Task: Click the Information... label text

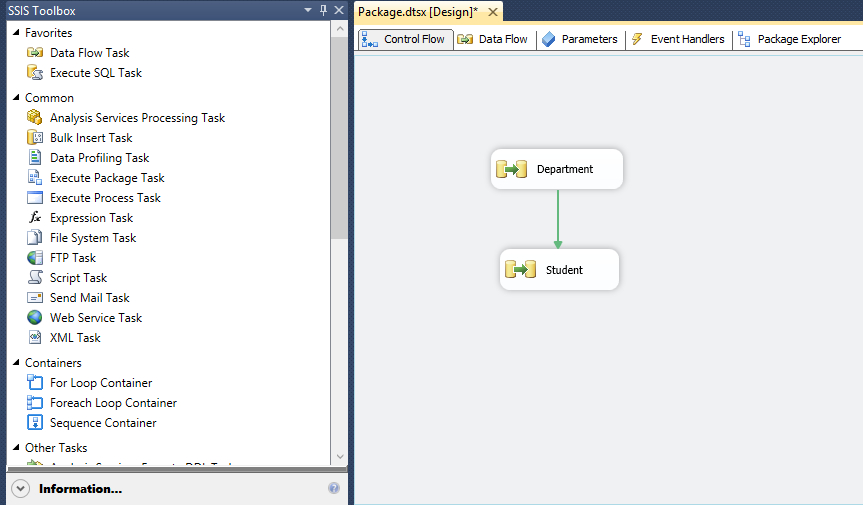Action: (80, 488)
